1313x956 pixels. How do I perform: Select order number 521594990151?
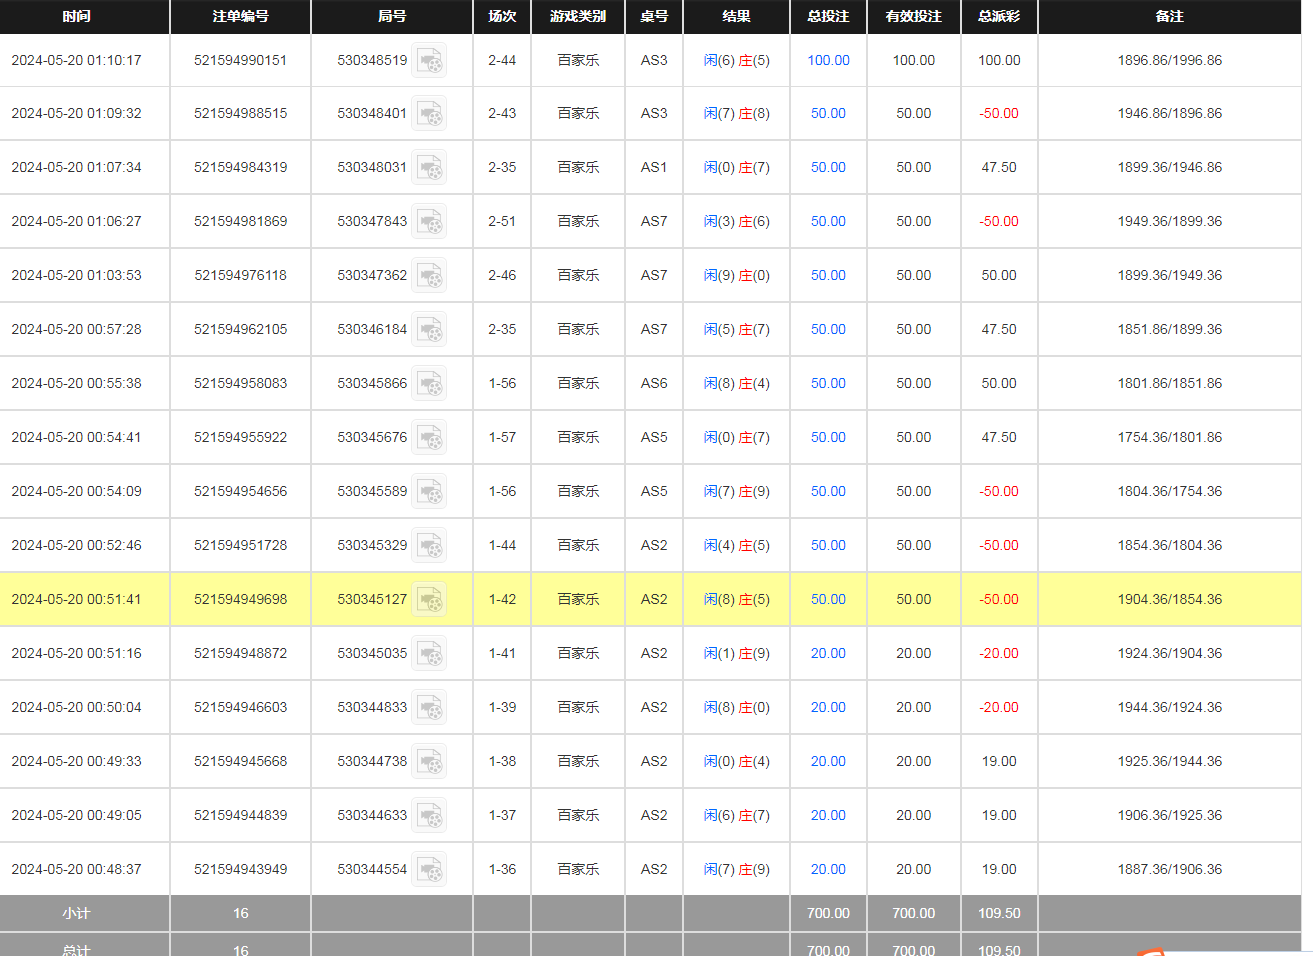[240, 60]
